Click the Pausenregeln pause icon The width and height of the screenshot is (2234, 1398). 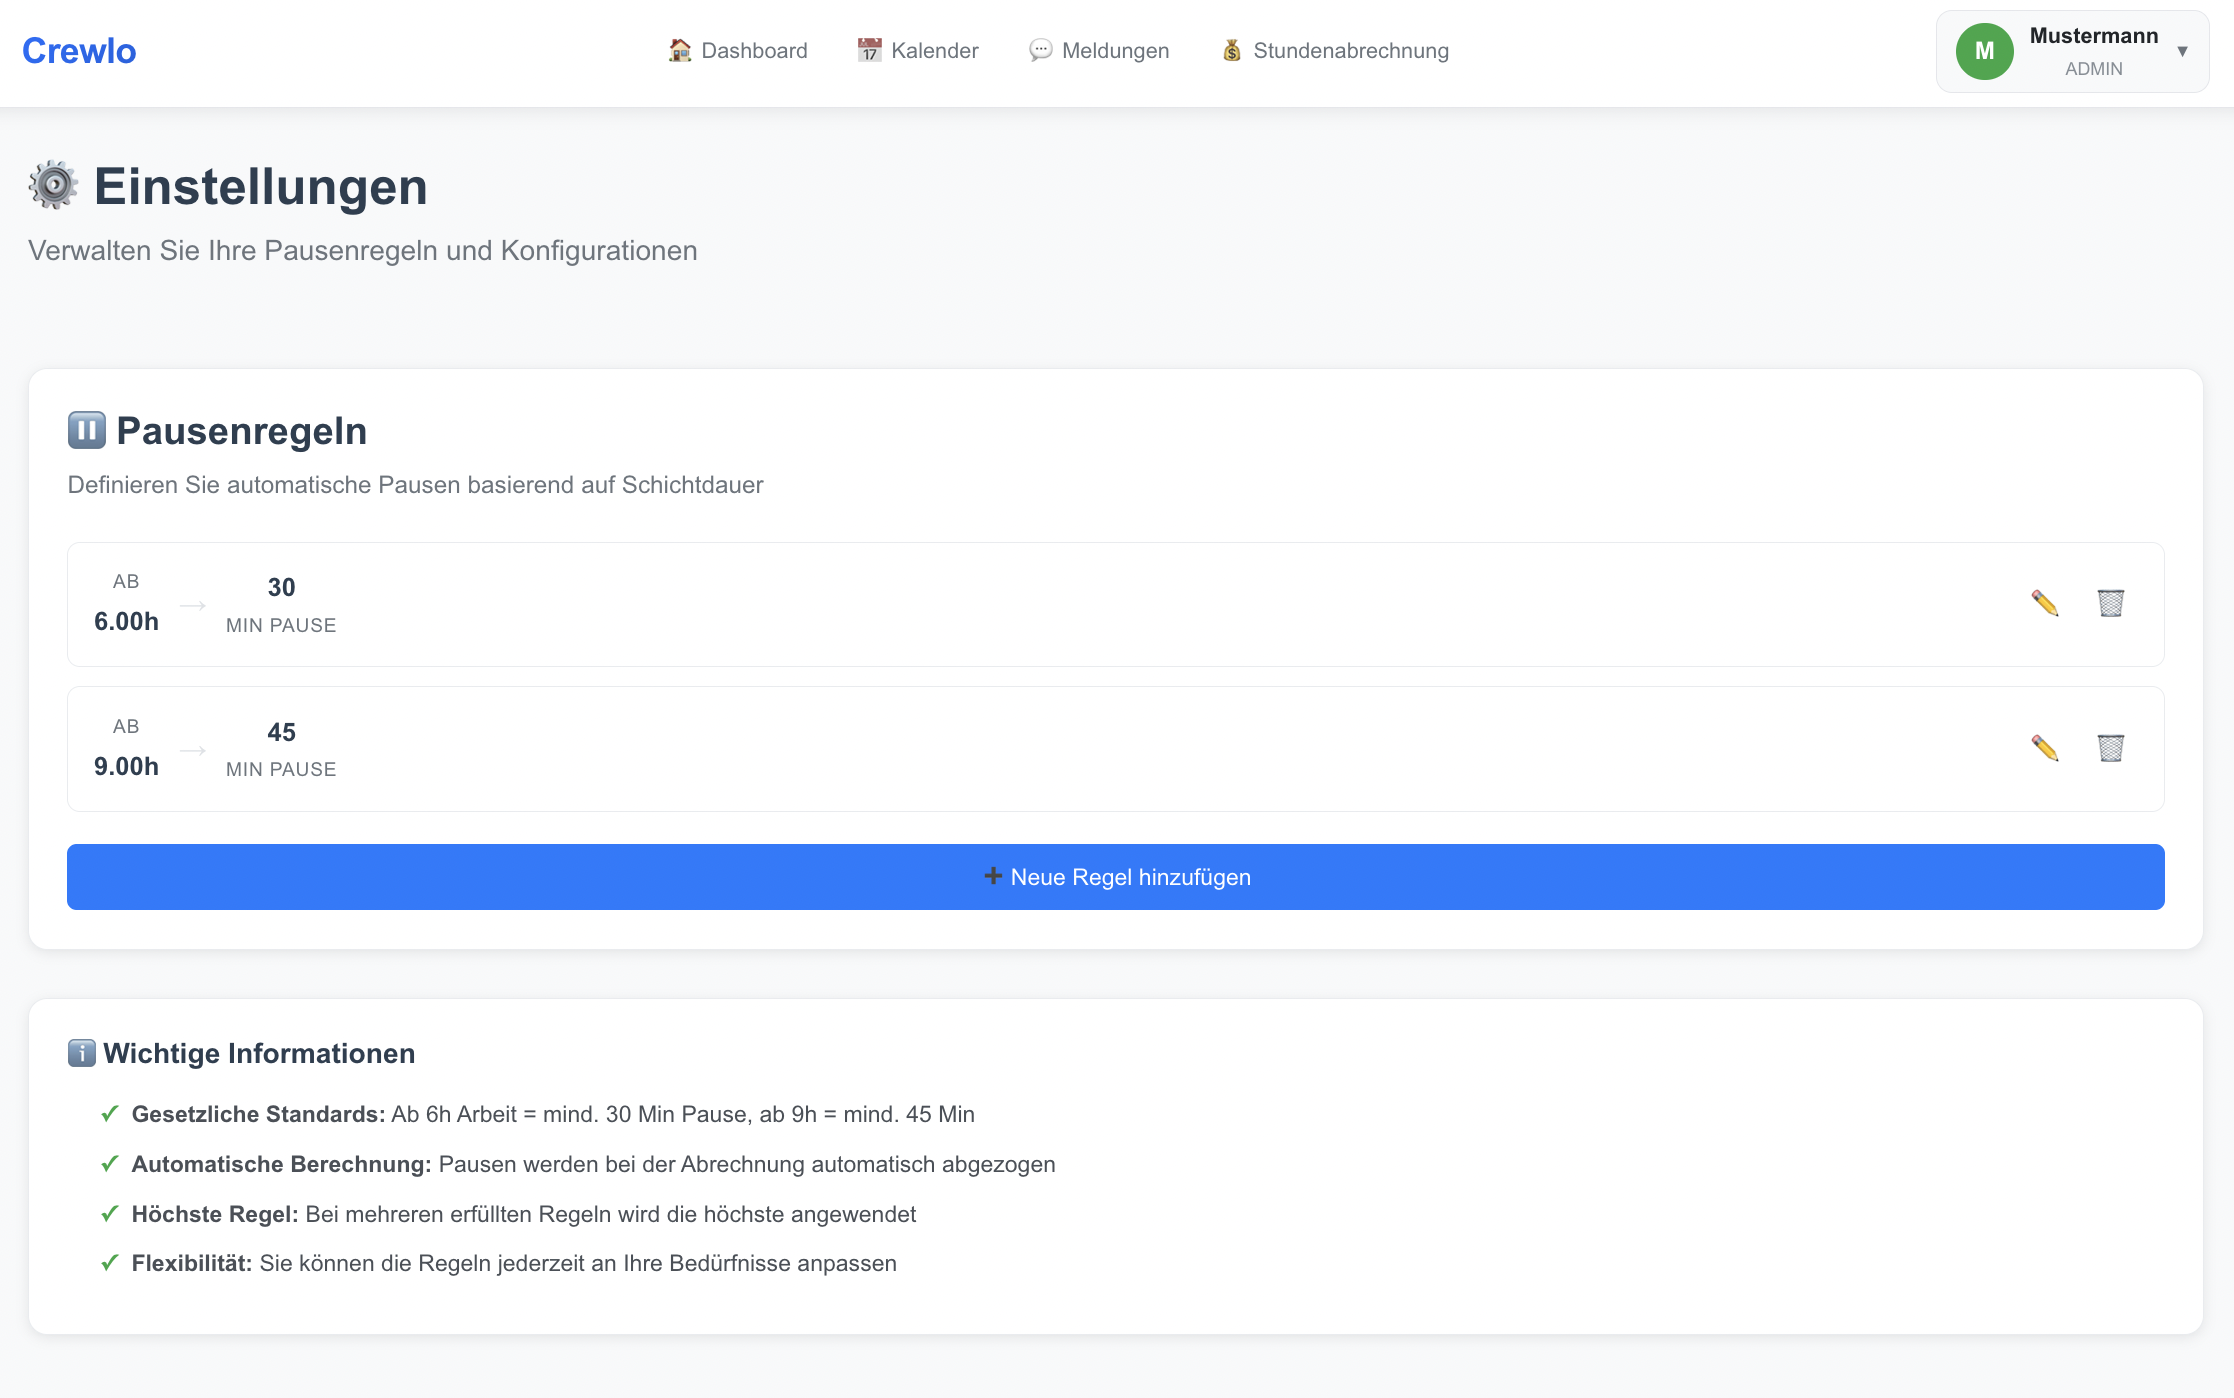[86, 430]
